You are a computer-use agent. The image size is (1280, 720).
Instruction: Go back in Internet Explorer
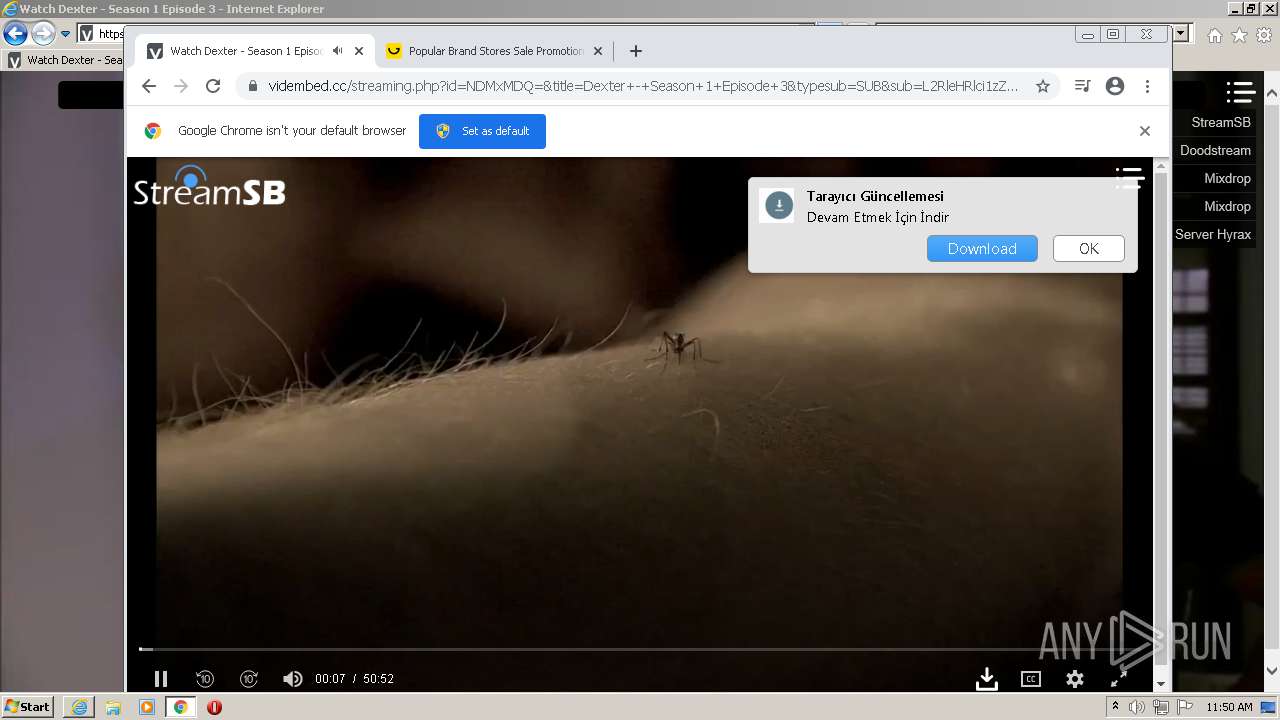[x=15, y=33]
